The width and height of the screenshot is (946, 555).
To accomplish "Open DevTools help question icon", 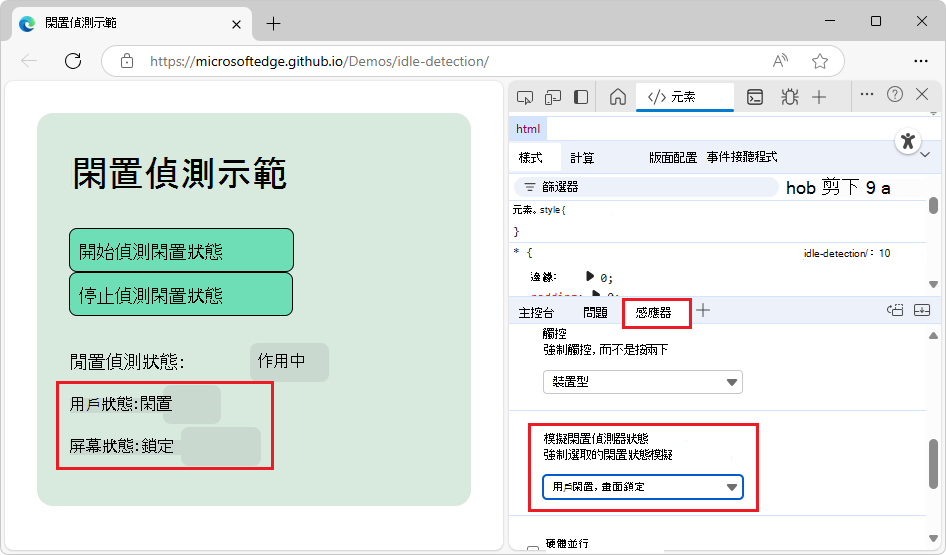I will (x=895, y=94).
